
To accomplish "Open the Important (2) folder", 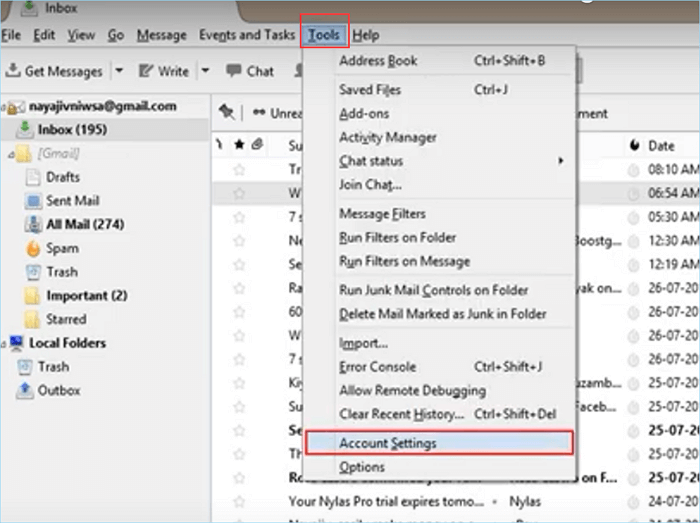I will pyautogui.click(x=76, y=295).
